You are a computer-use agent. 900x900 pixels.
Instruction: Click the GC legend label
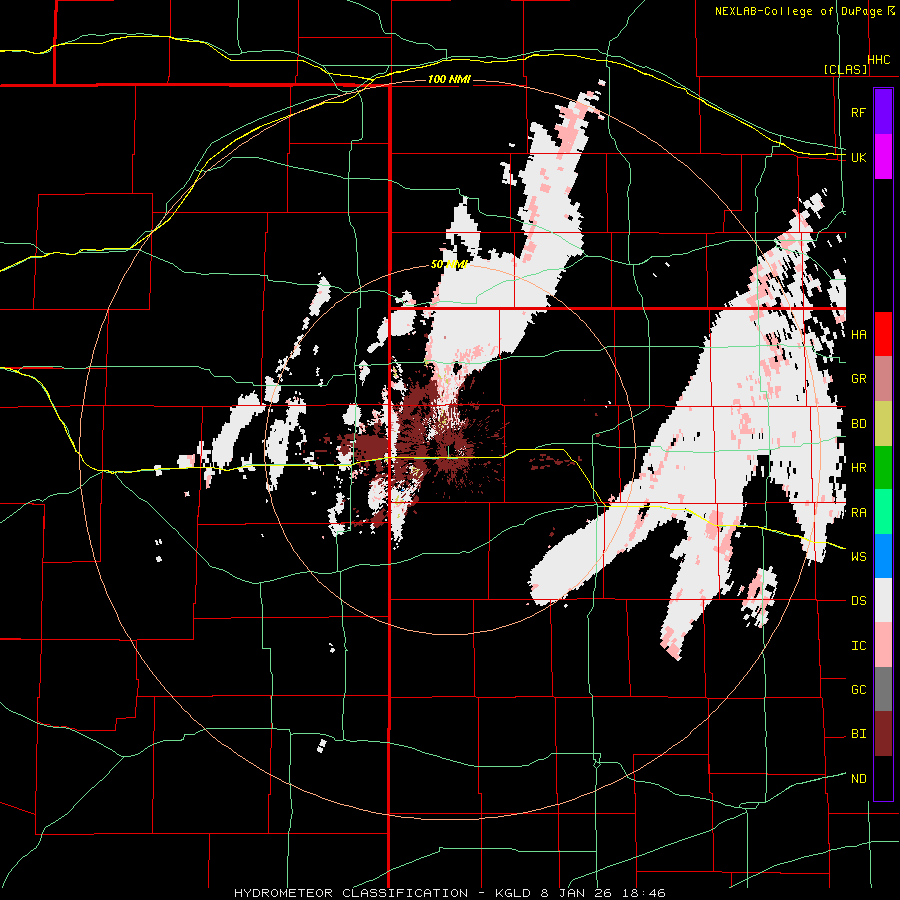pyautogui.click(x=858, y=690)
